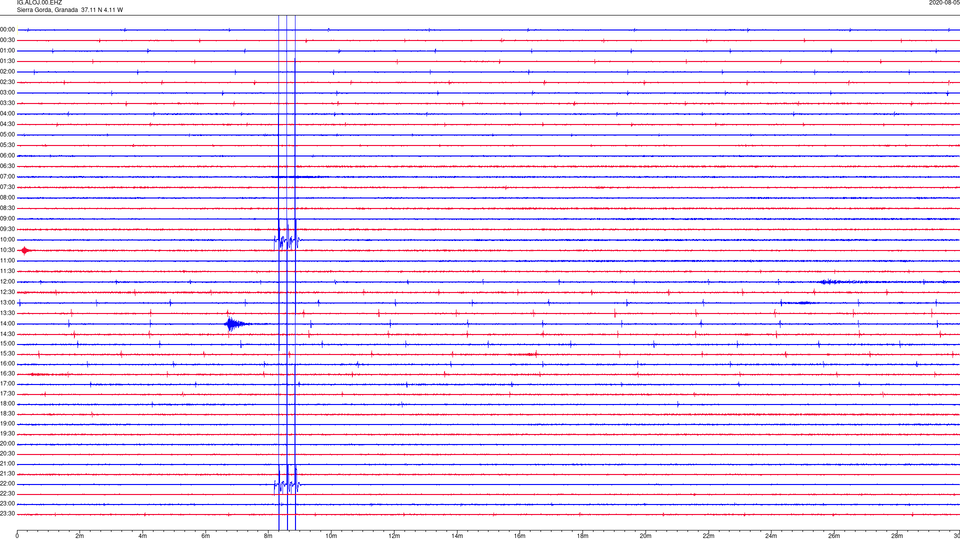
Task: Select the '08:30' time row label
Action: coord(8,208)
